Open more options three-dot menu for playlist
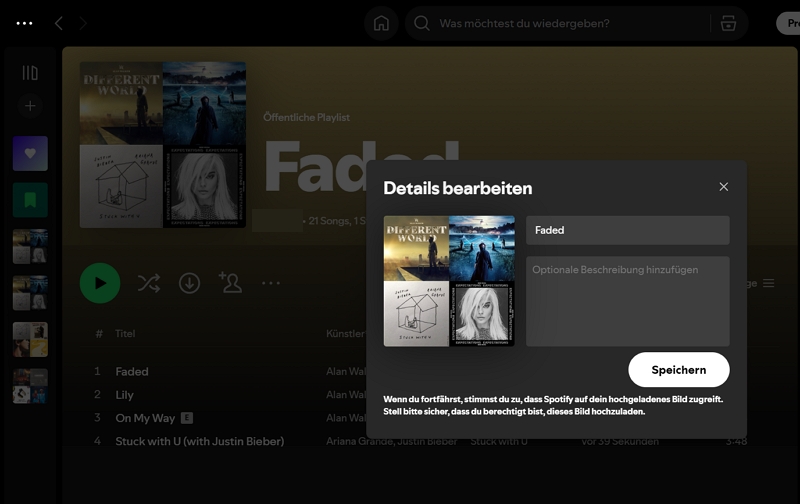This screenshot has height=504, width=800. 271,283
